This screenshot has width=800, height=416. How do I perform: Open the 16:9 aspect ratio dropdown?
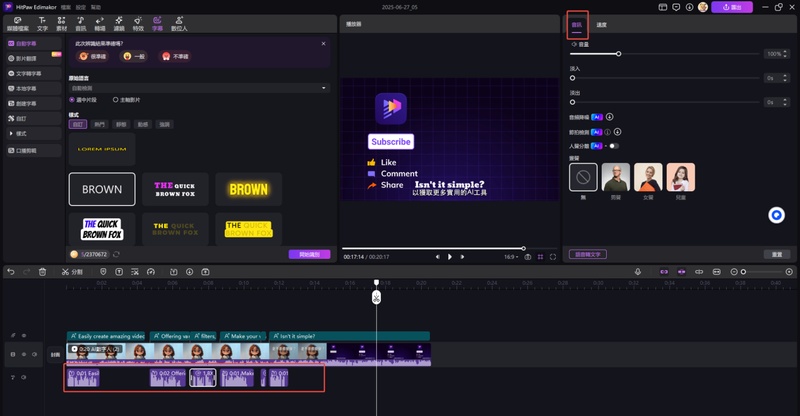[x=512, y=257]
